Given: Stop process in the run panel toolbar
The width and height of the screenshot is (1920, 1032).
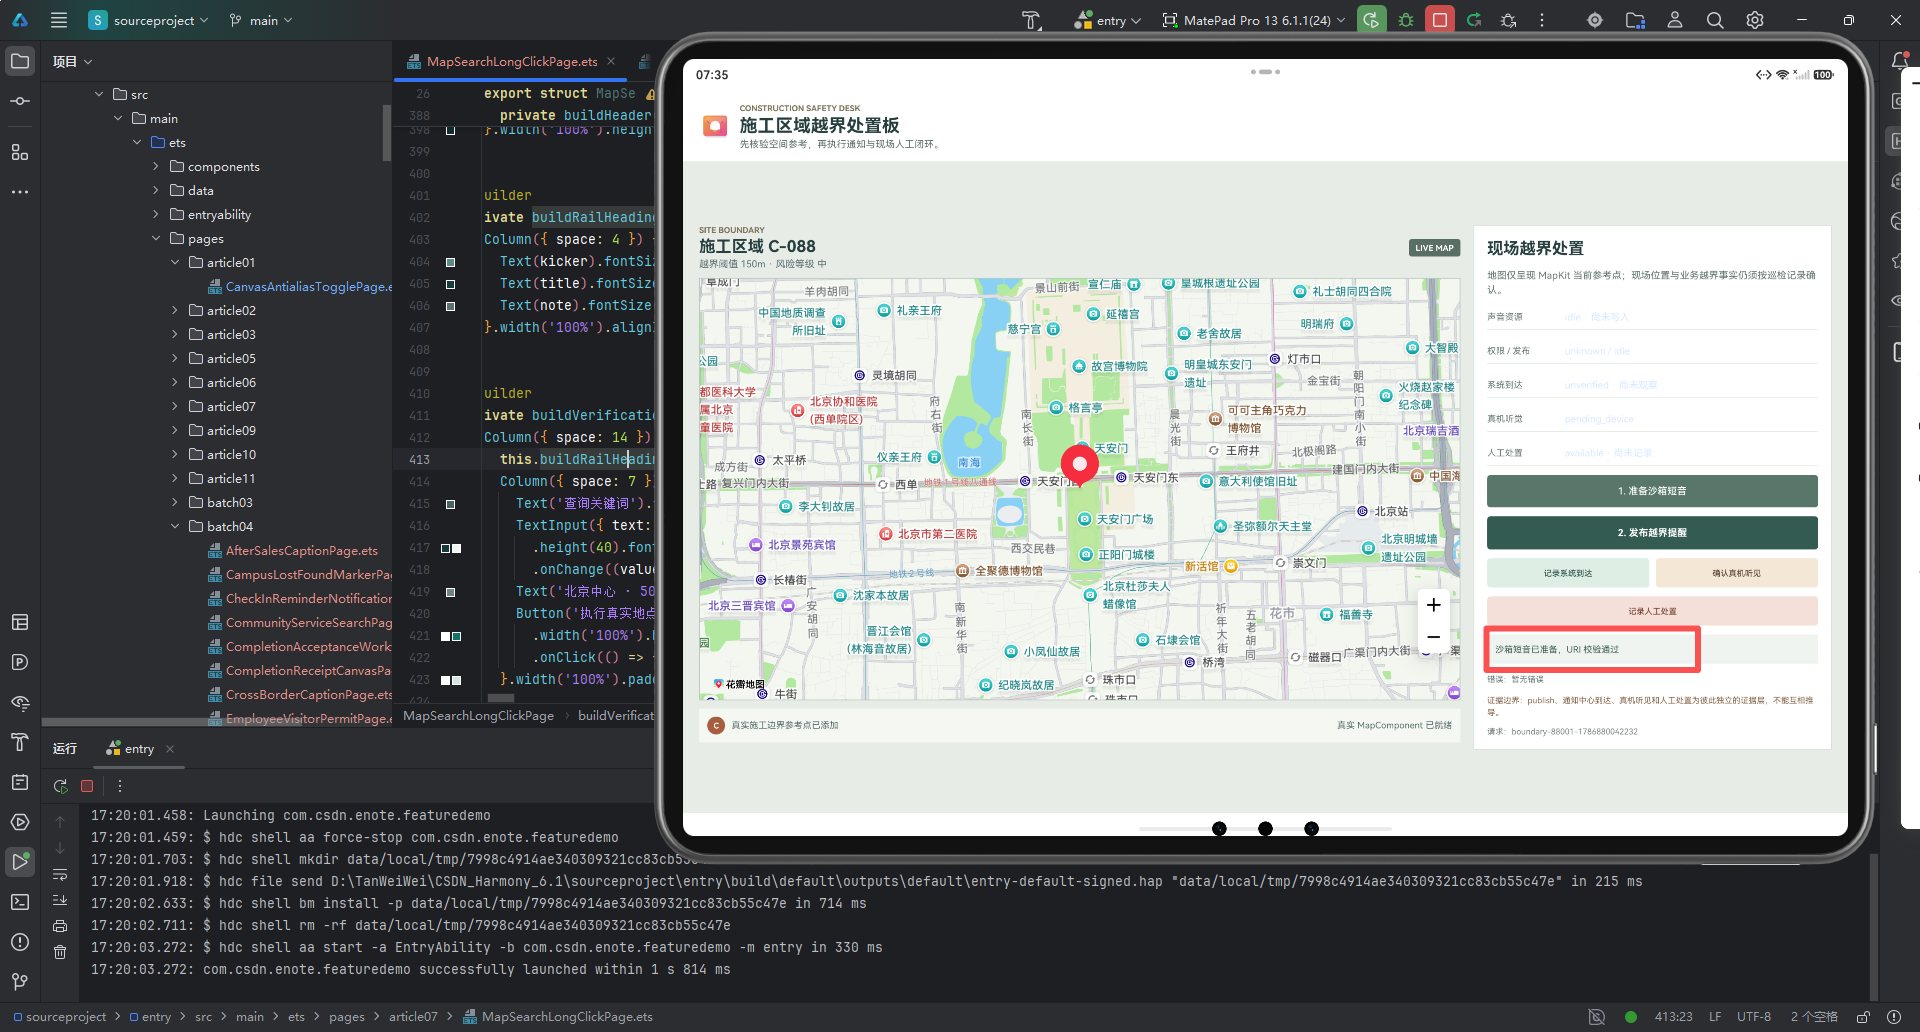Looking at the screenshot, I should [x=87, y=786].
